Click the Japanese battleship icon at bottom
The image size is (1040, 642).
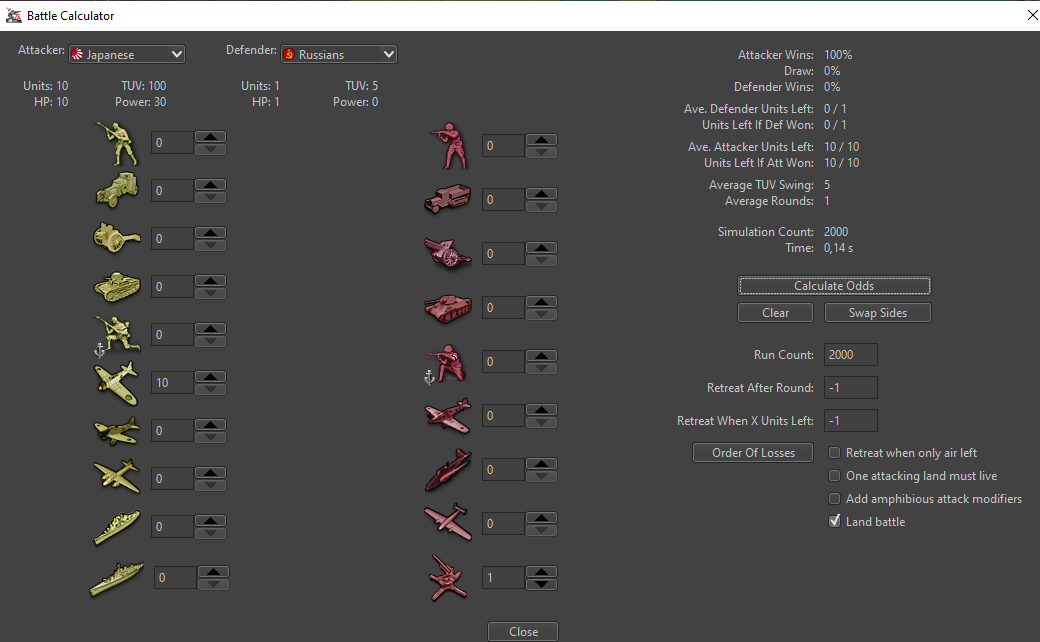click(x=116, y=577)
